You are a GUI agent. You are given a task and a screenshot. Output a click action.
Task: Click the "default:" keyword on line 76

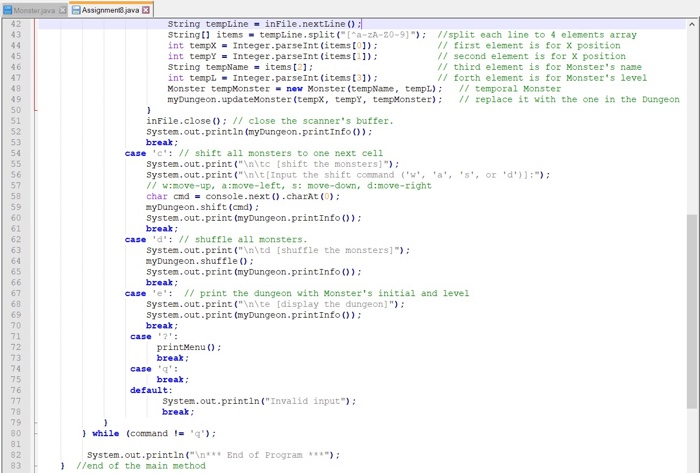[x=151, y=390]
